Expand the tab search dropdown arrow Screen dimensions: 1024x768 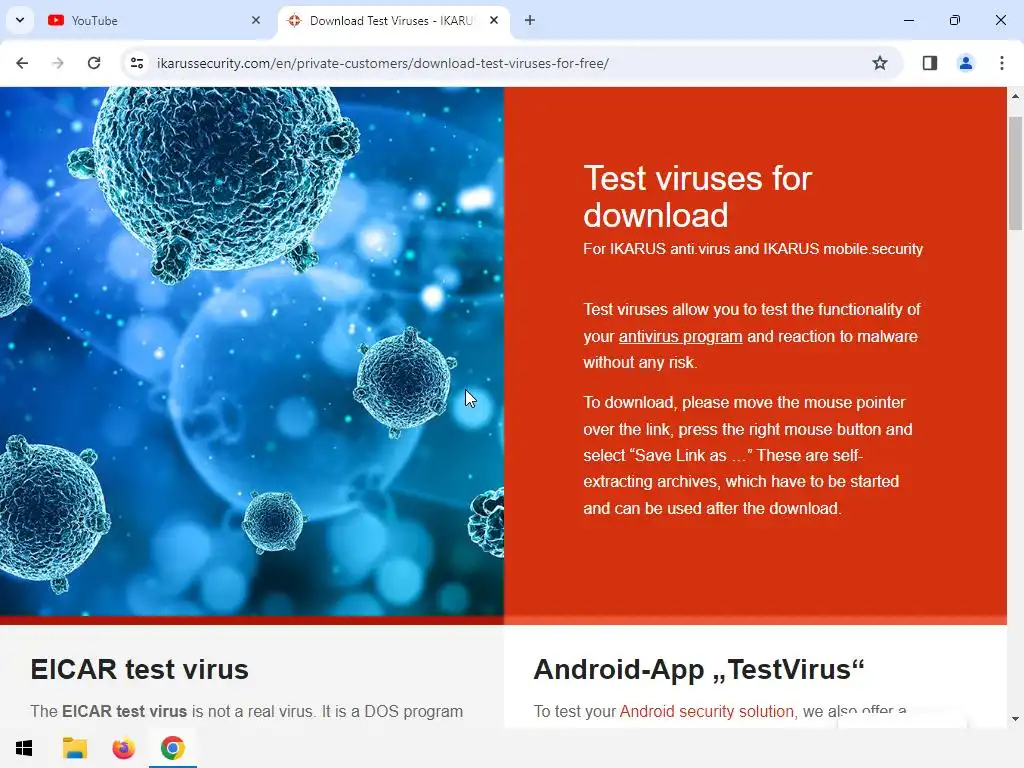(20, 20)
